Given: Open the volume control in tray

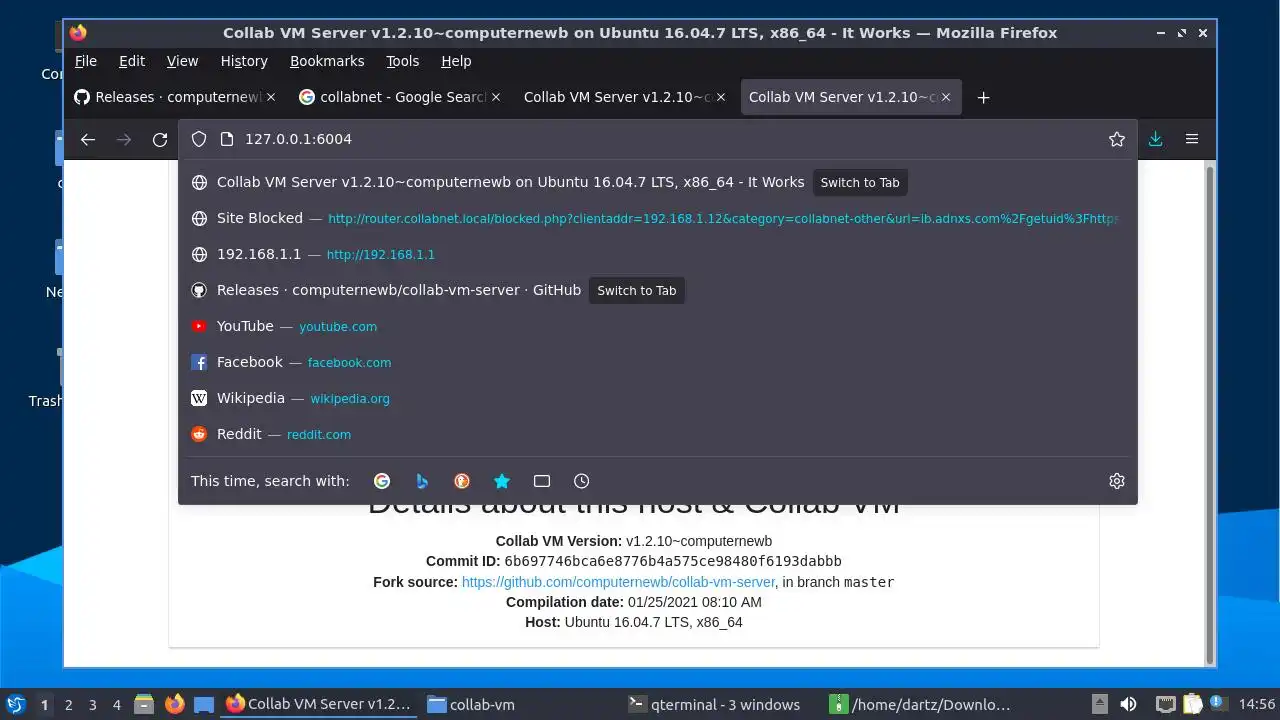Looking at the screenshot, I should click(1128, 705).
